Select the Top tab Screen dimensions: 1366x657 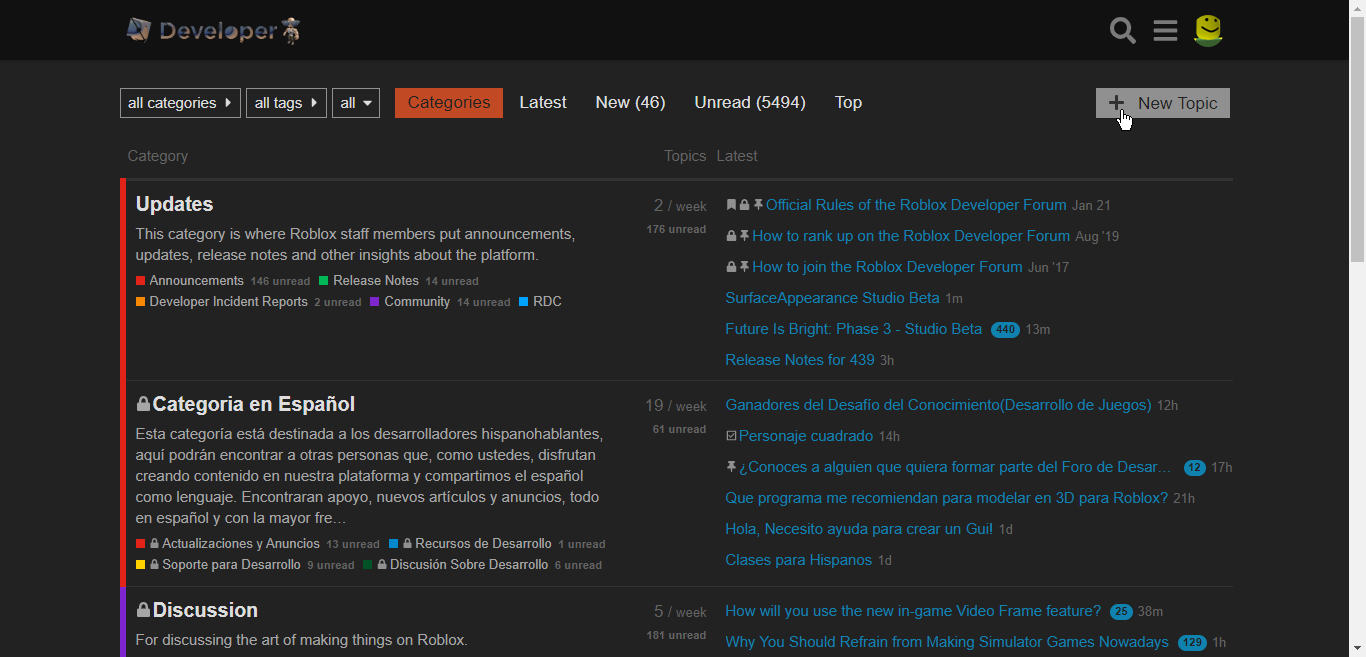(x=848, y=103)
